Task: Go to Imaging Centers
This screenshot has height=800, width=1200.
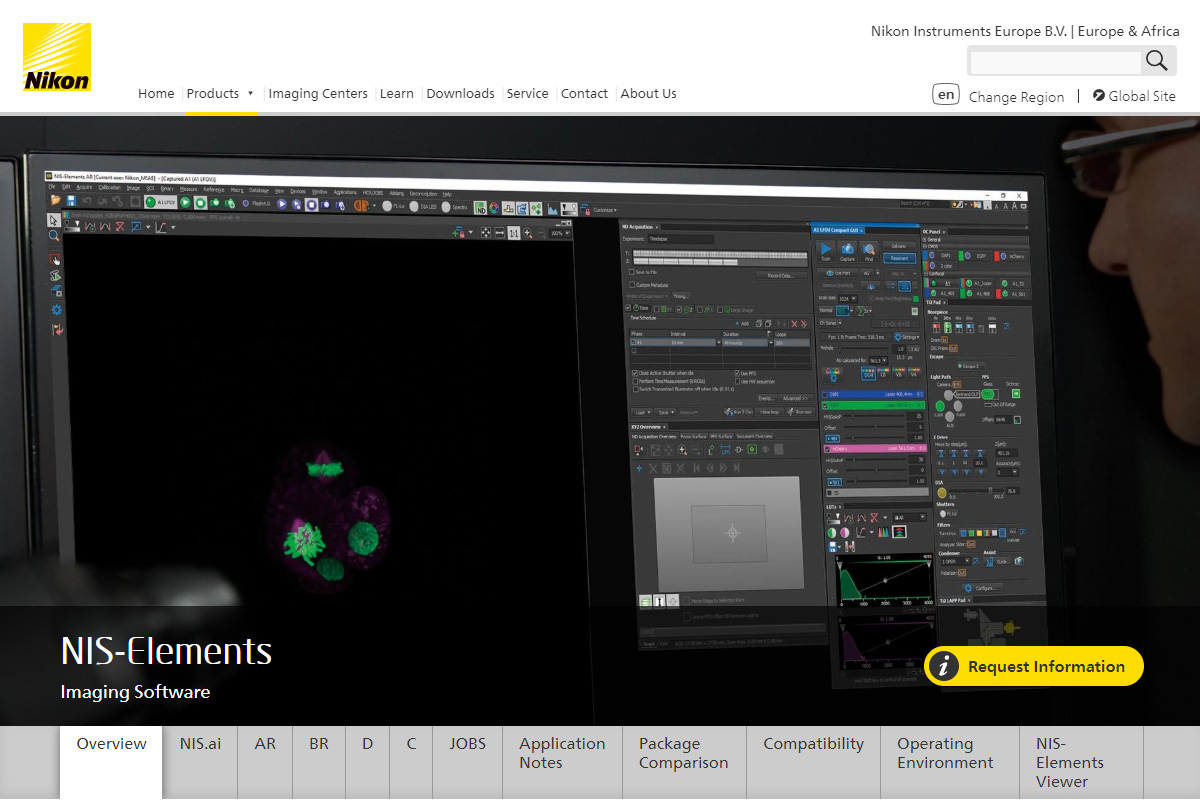Action: click(x=318, y=94)
